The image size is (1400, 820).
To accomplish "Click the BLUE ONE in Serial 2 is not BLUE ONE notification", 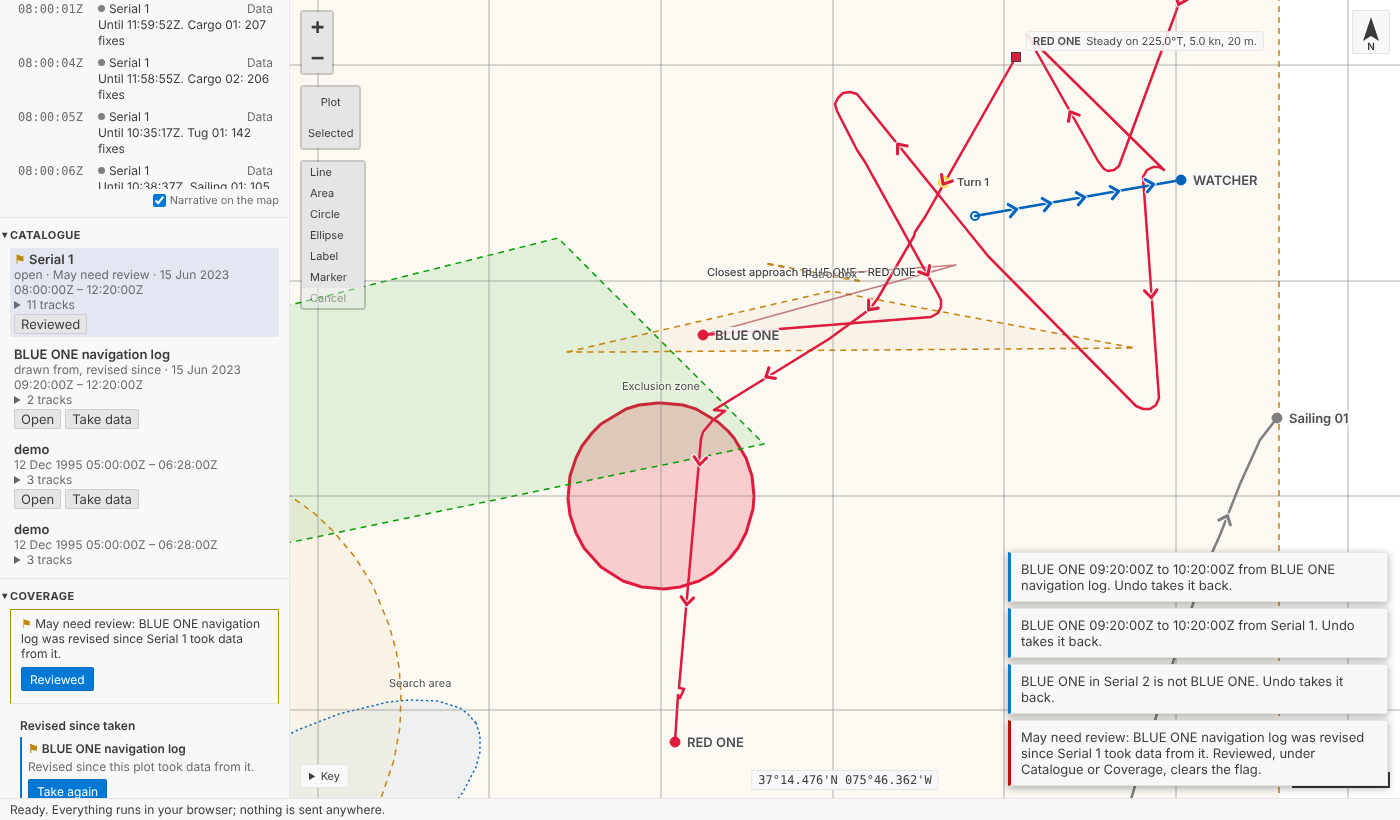I will (x=1198, y=689).
